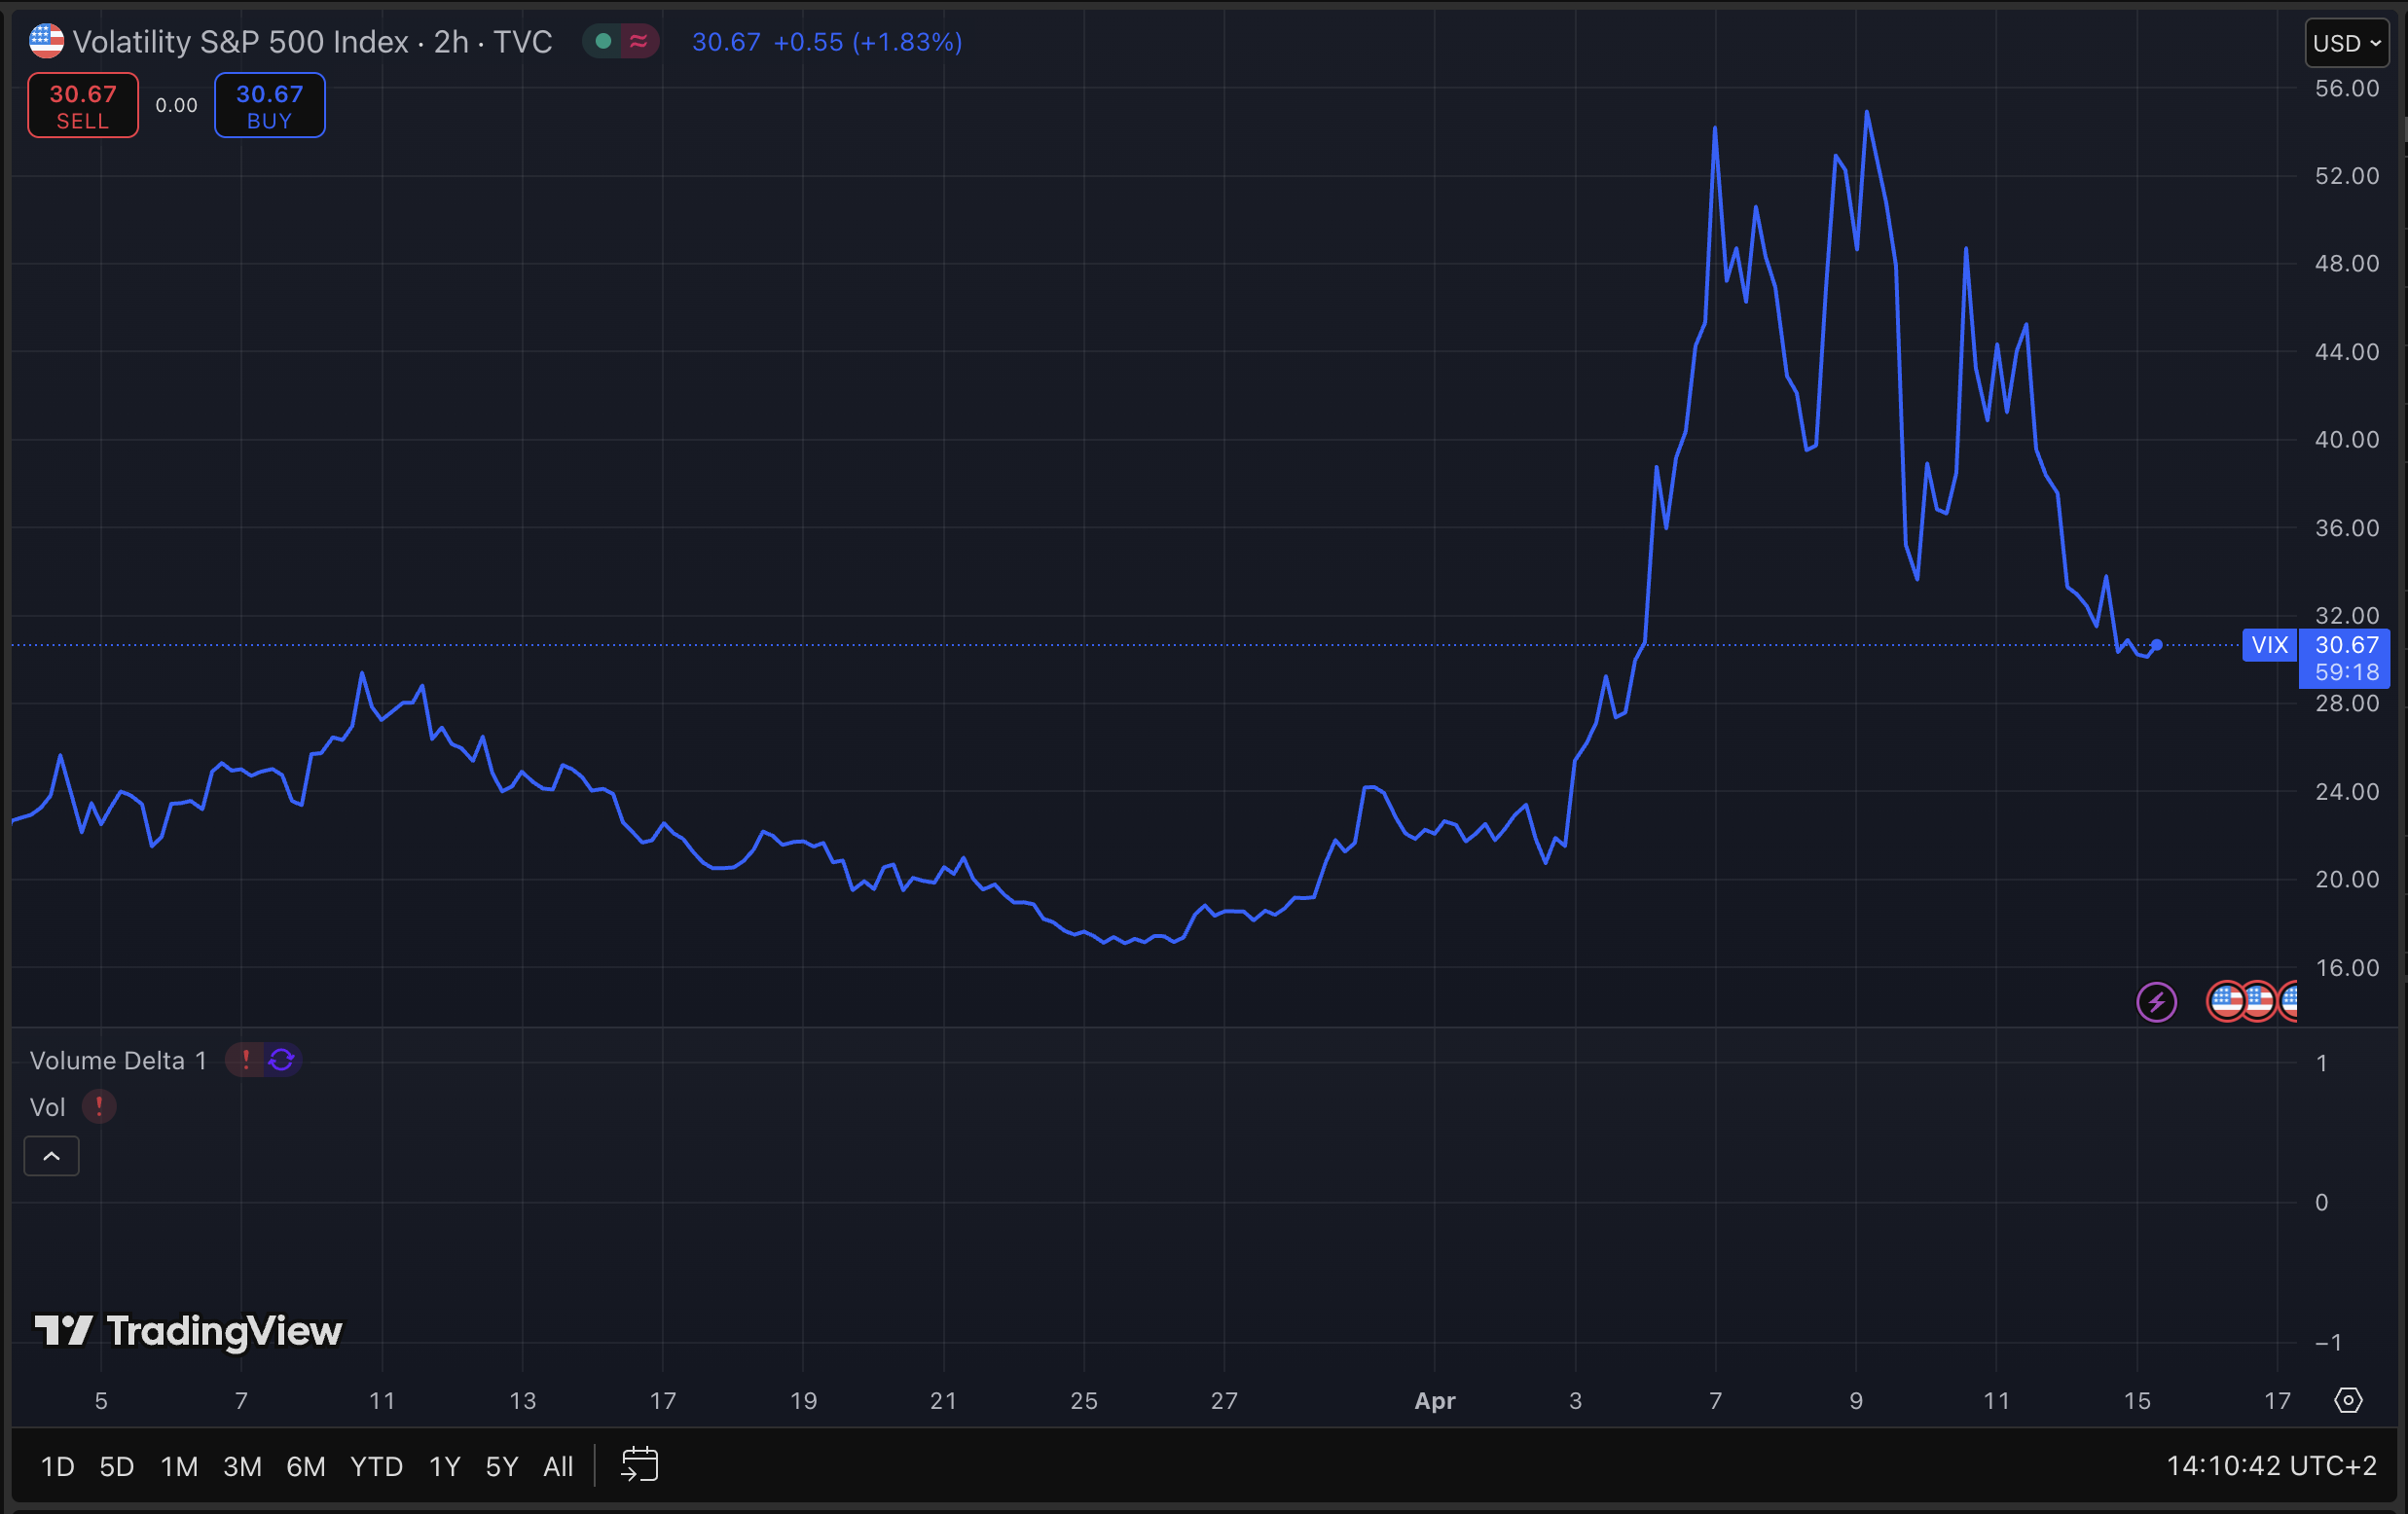Click the last price dot on the line
2408x1514 pixels.
pos(2156,645)
